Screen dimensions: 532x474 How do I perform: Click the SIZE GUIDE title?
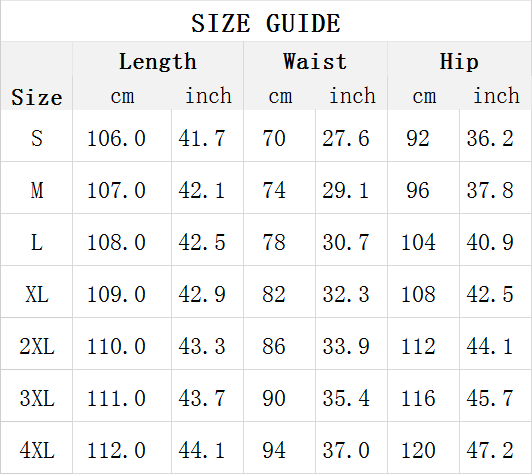coord(266,23)
